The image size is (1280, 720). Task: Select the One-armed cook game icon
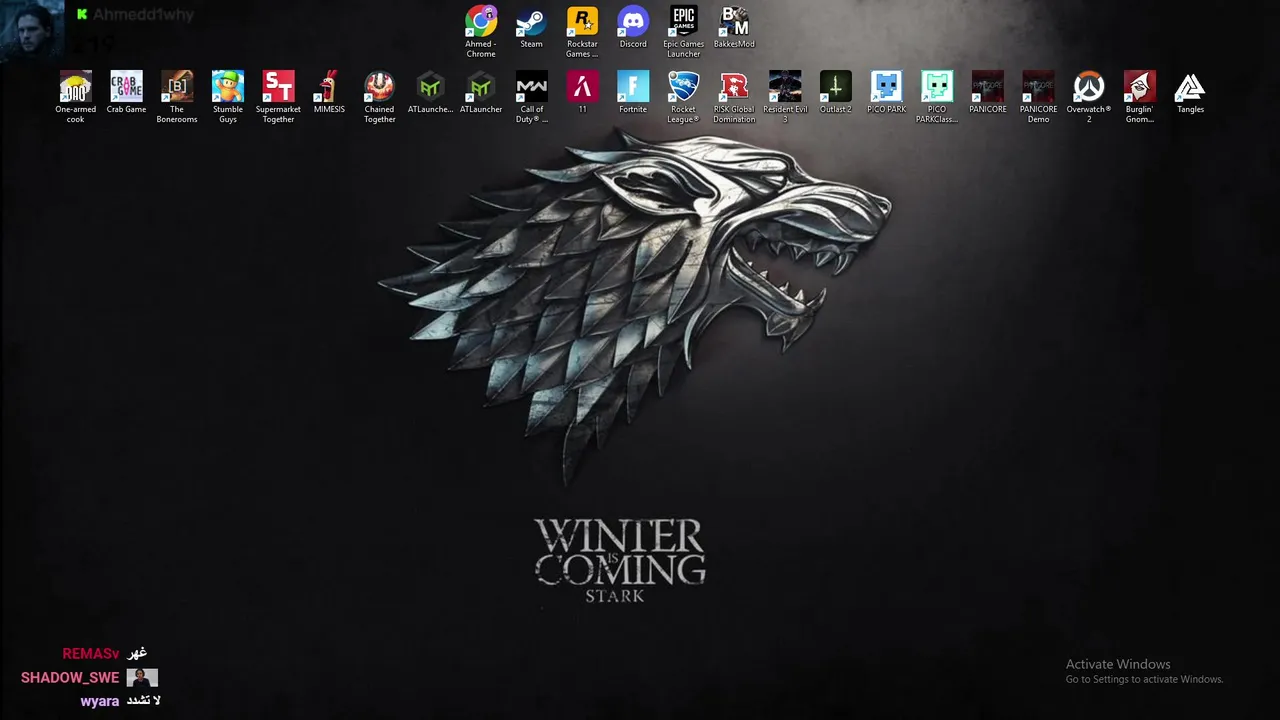(76, 97)
